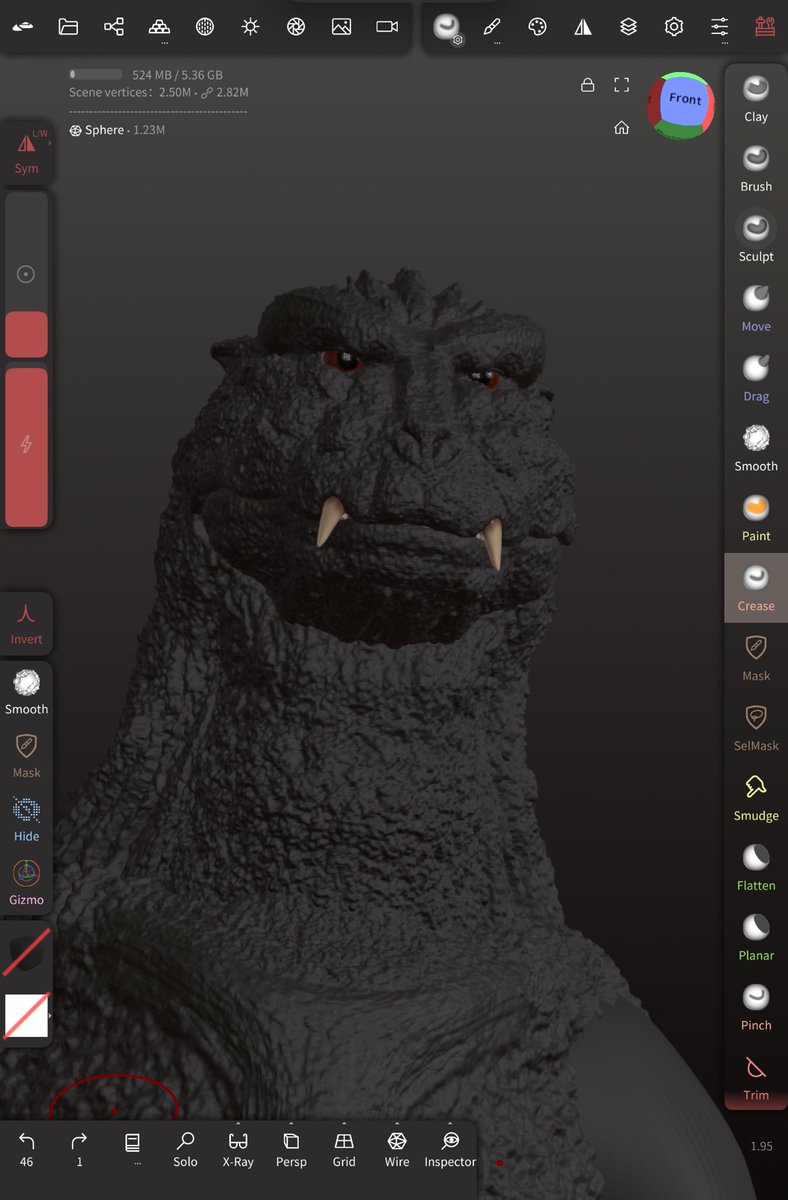The image size is (788, 1200).
Task: Open the Camera menu
Action: click(x=387, y=27)
